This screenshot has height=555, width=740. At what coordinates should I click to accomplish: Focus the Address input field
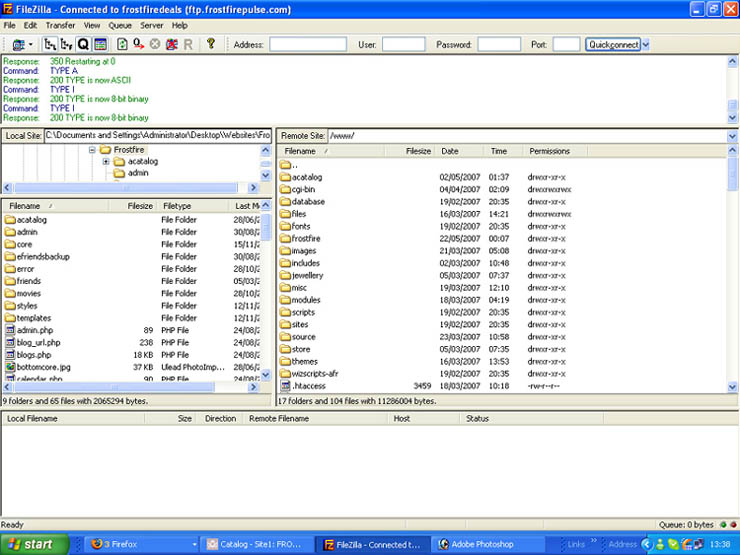tap(308, 44)
